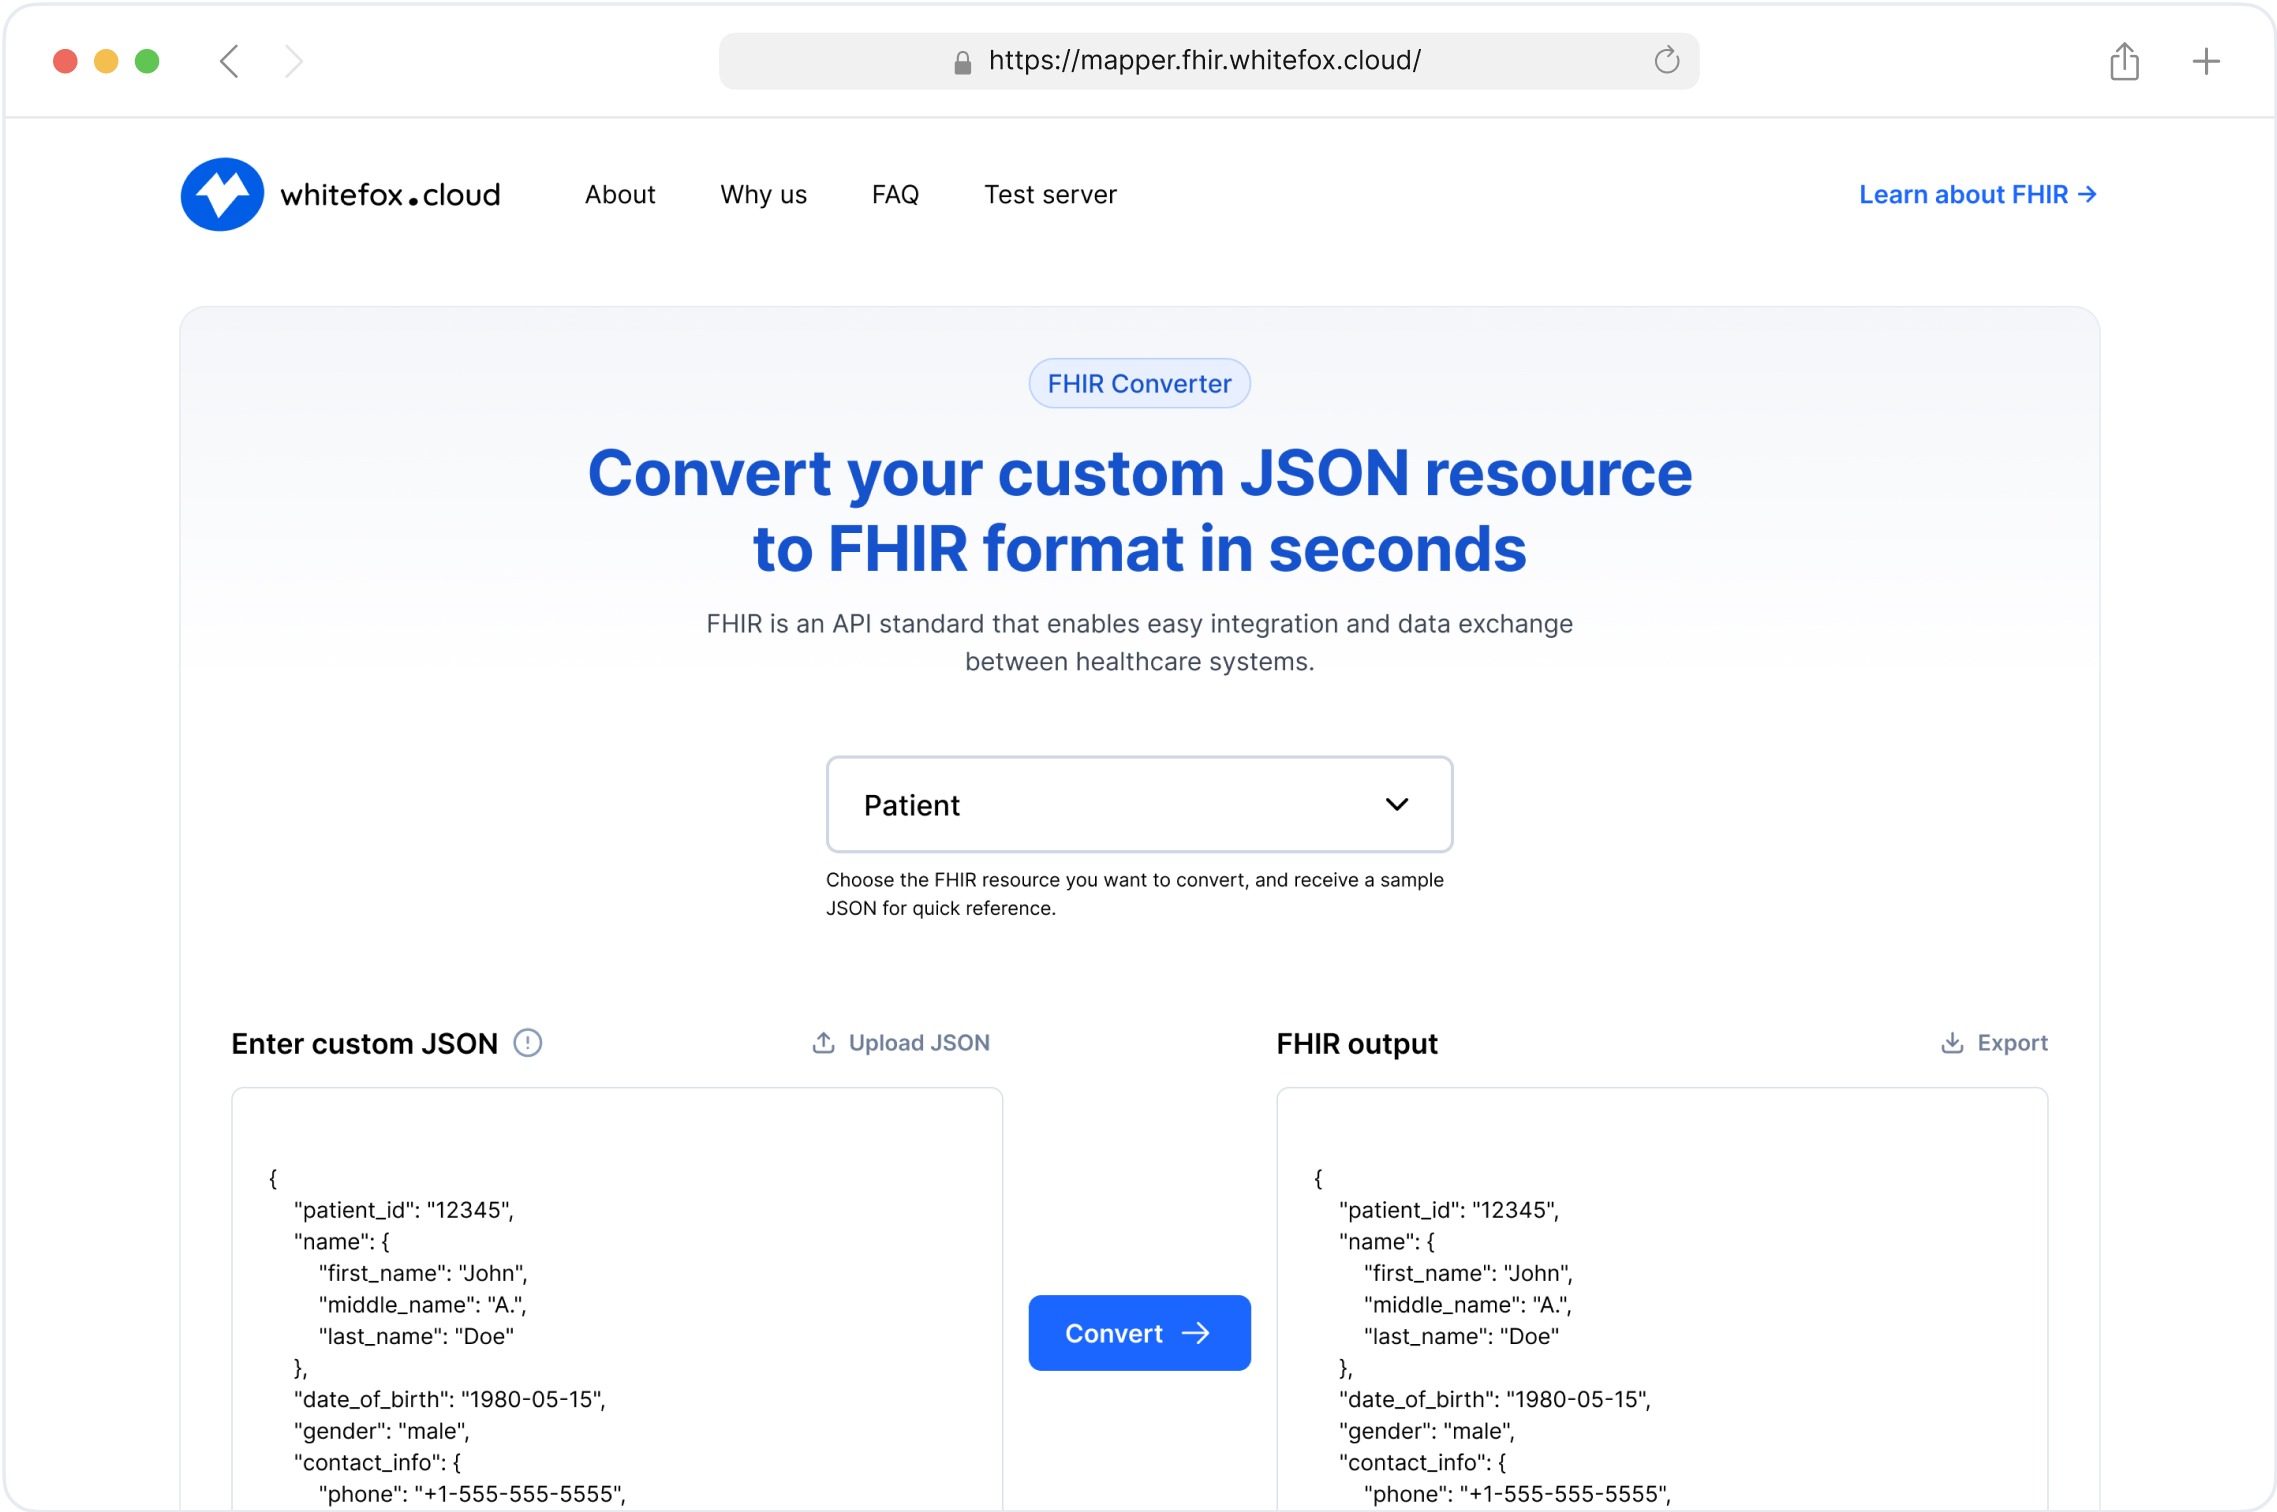Go to the FAQ section

(x=895, y=195)
